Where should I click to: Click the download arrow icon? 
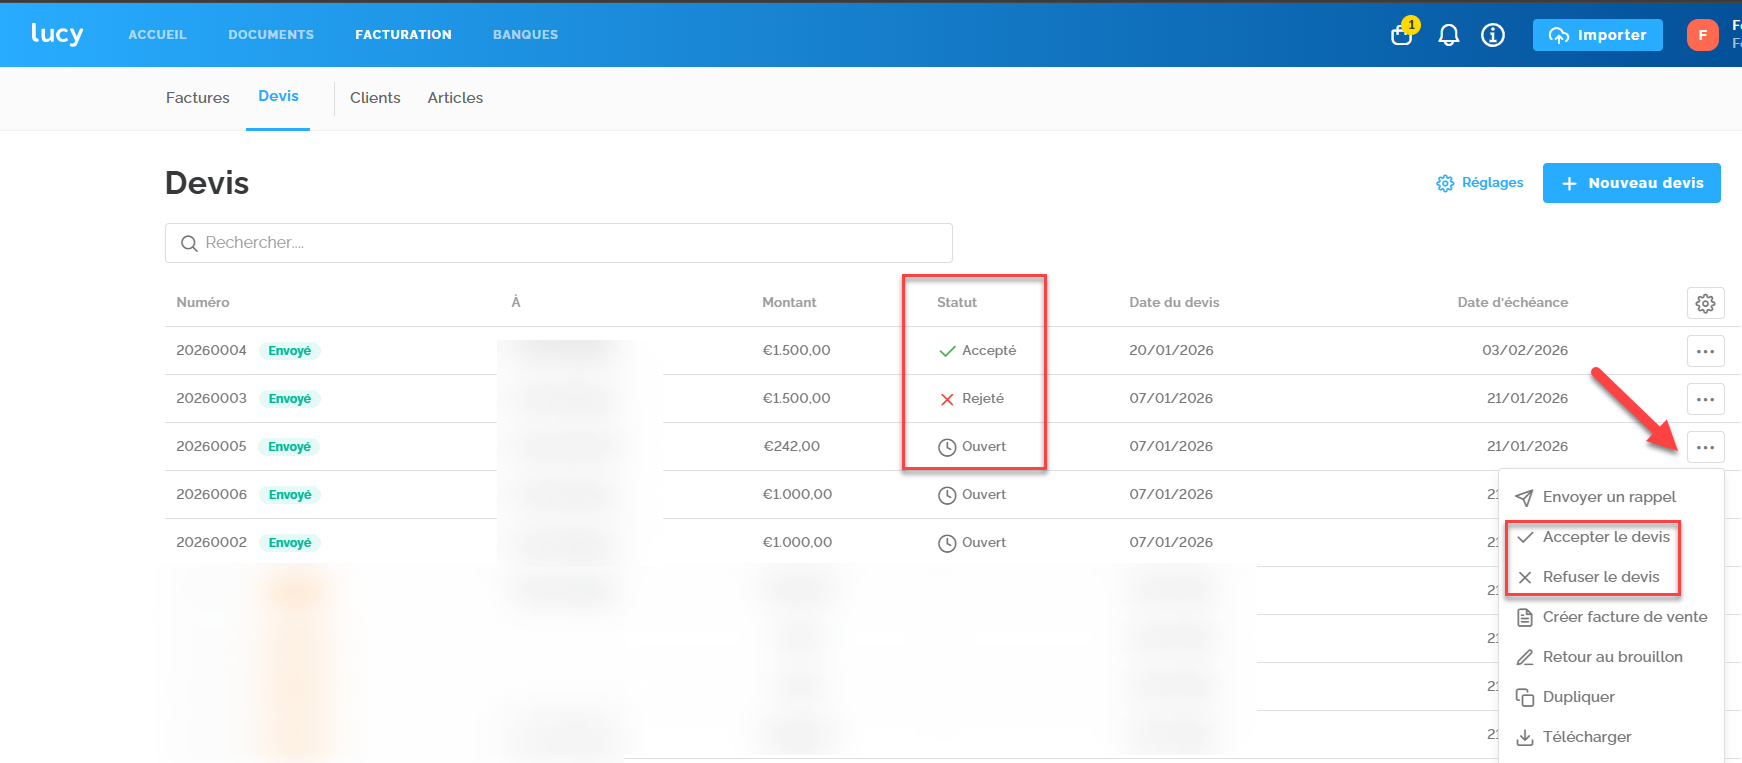coord(1525,738)
